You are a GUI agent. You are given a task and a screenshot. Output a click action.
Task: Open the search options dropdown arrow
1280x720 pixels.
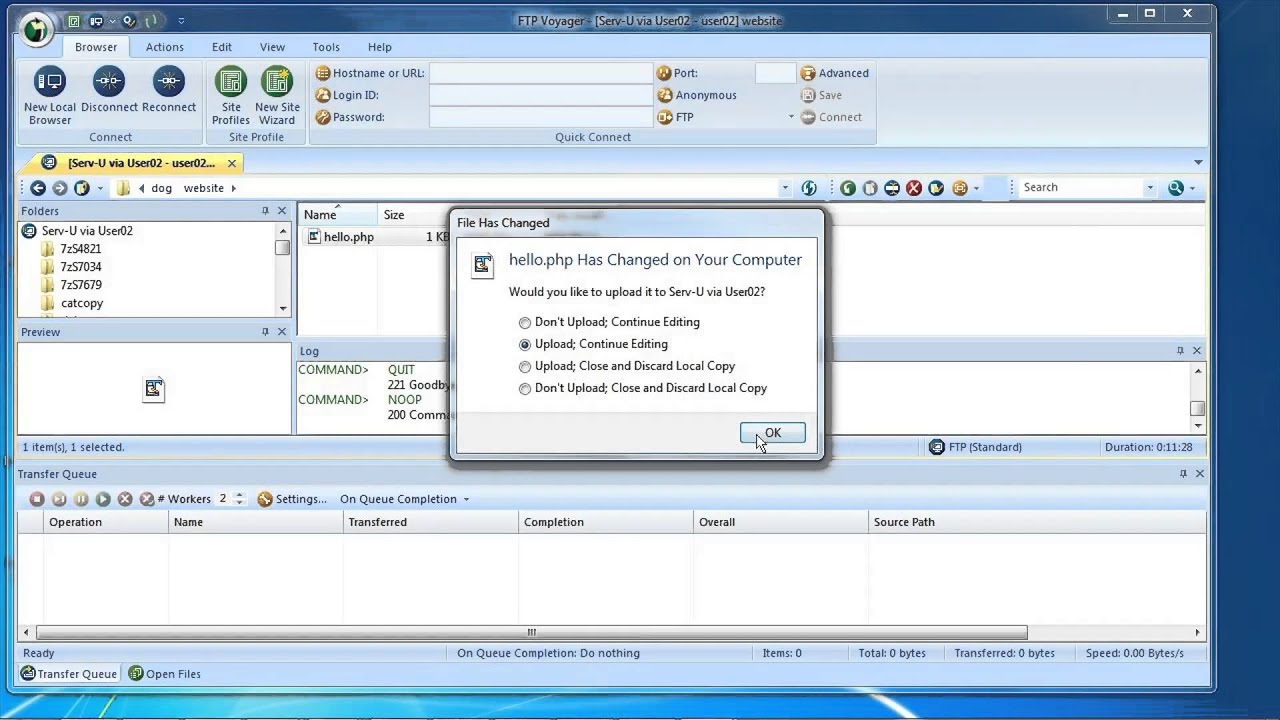click(1192, 188)
